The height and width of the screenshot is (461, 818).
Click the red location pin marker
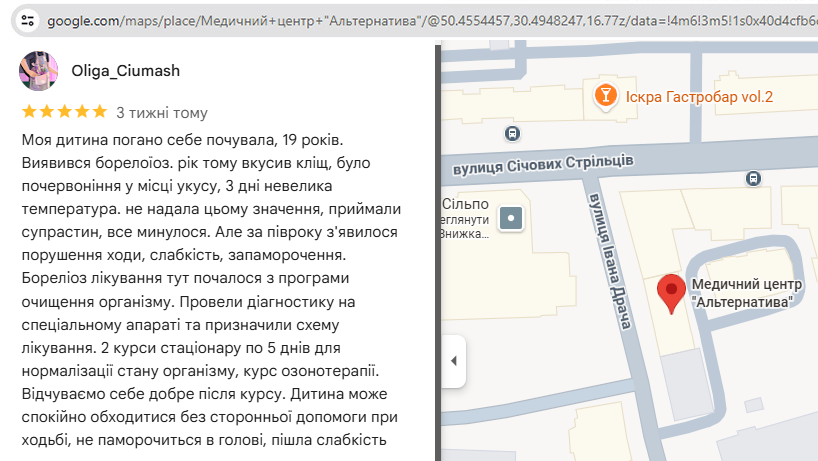coord(670,293)
